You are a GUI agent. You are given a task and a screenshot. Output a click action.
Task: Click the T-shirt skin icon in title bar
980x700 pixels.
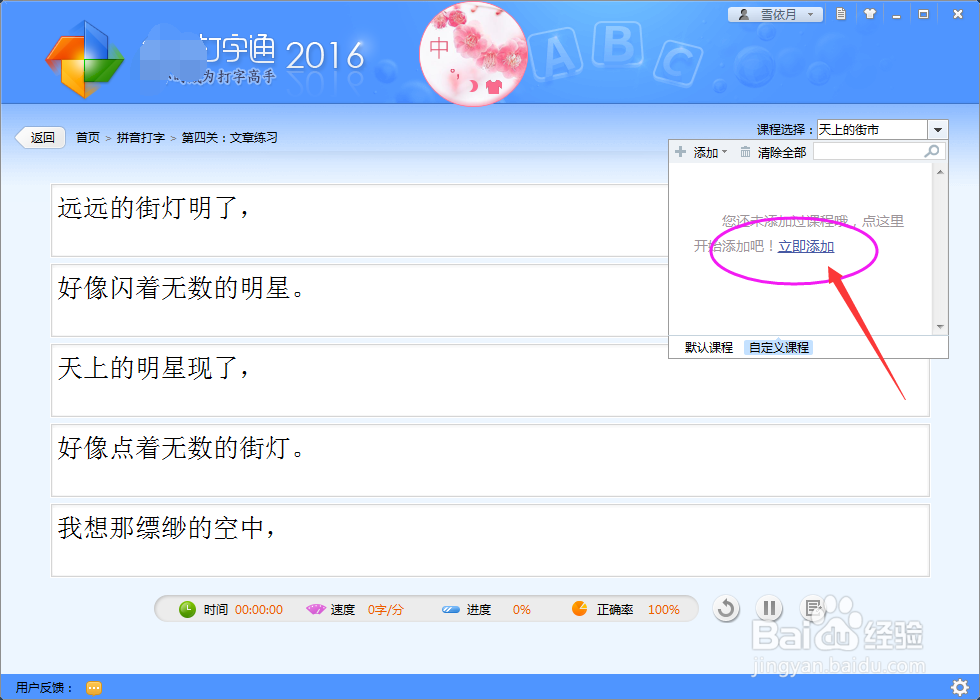pyautogui.click(x=868, y=14)
